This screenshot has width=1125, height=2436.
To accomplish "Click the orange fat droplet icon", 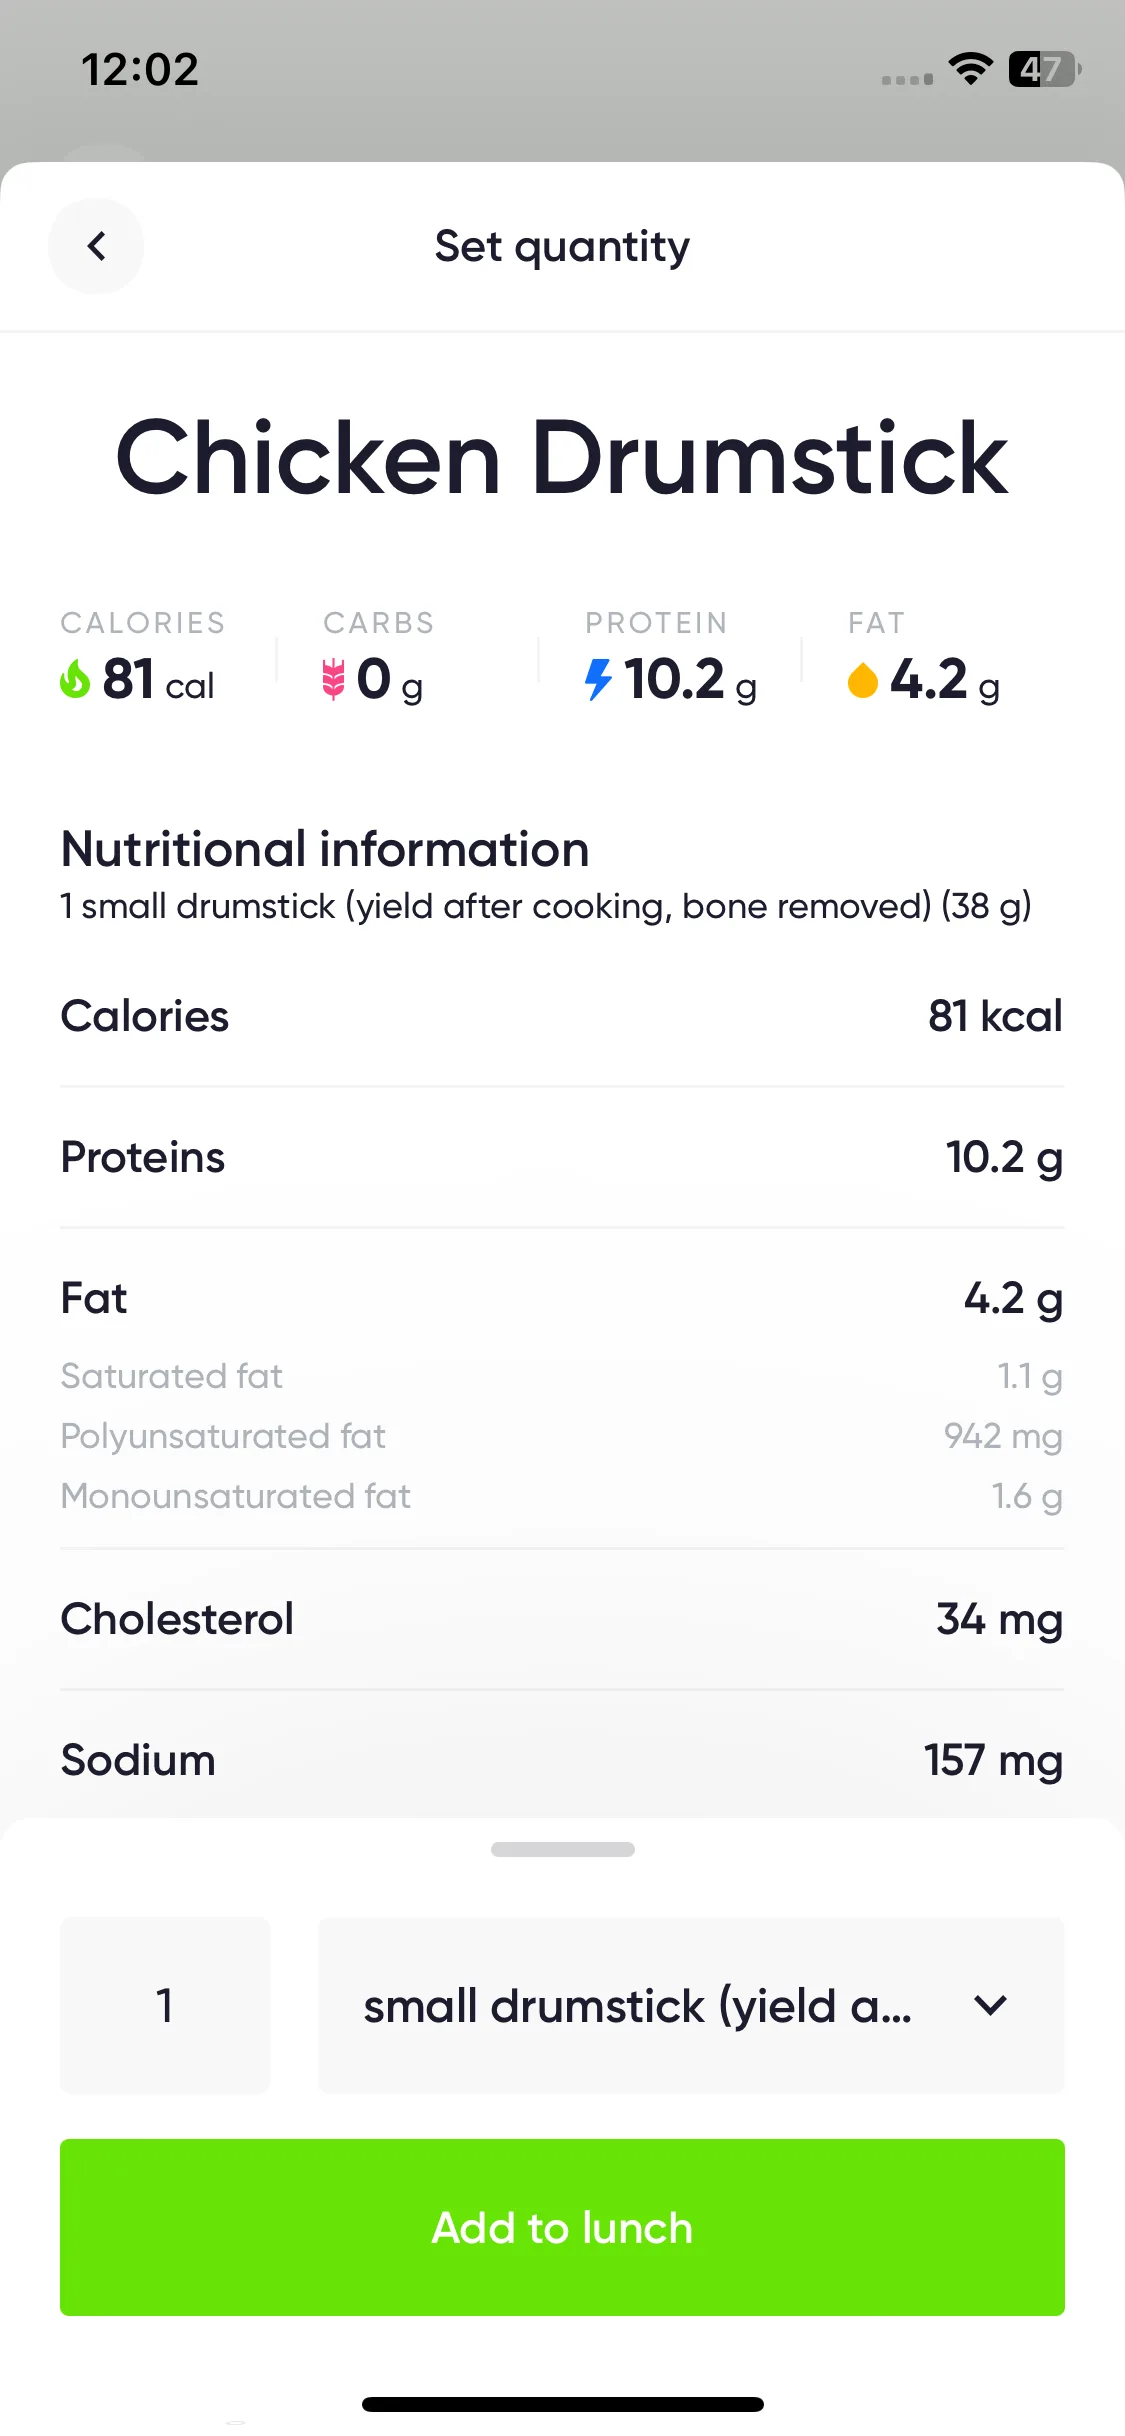I will pos(862,681).
